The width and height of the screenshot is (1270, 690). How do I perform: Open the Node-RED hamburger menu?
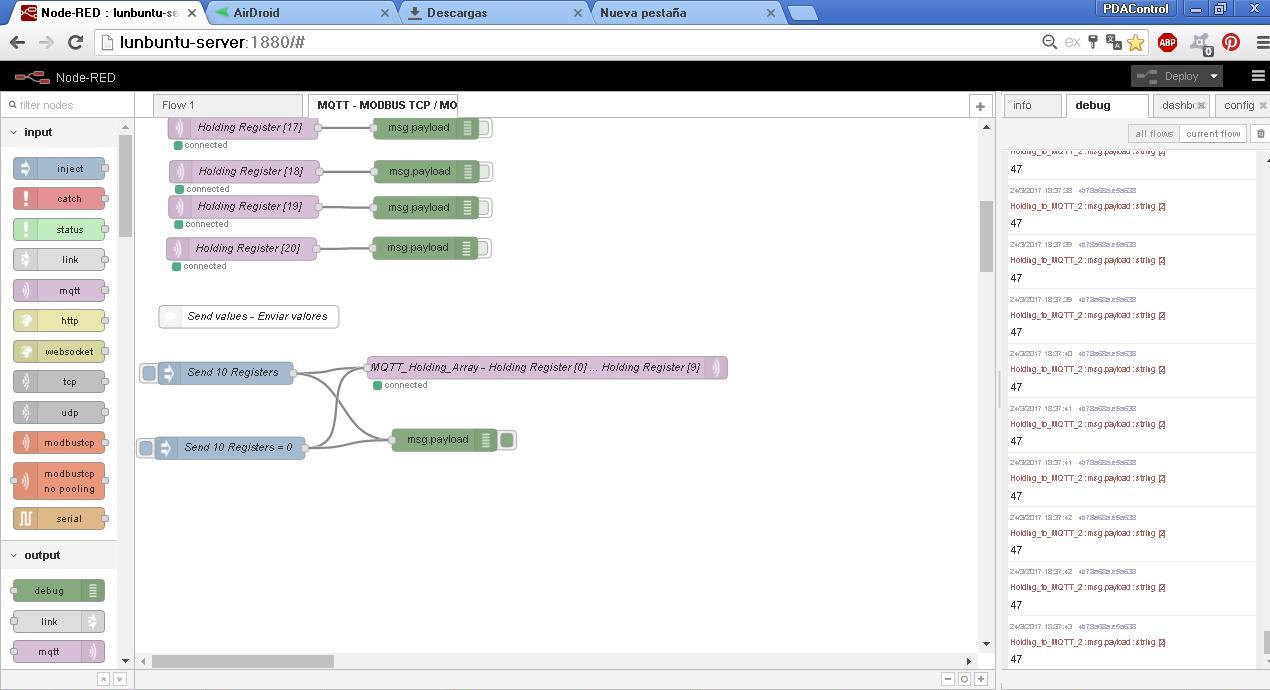[1258, 76]
